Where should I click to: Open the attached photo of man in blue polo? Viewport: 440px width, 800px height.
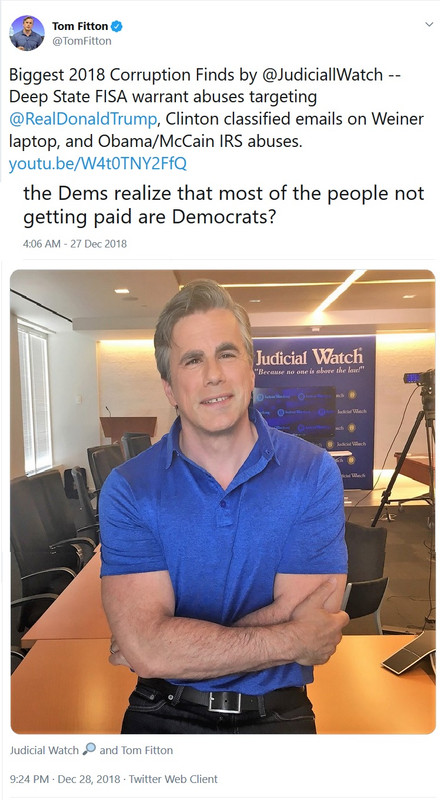[223, 502]
